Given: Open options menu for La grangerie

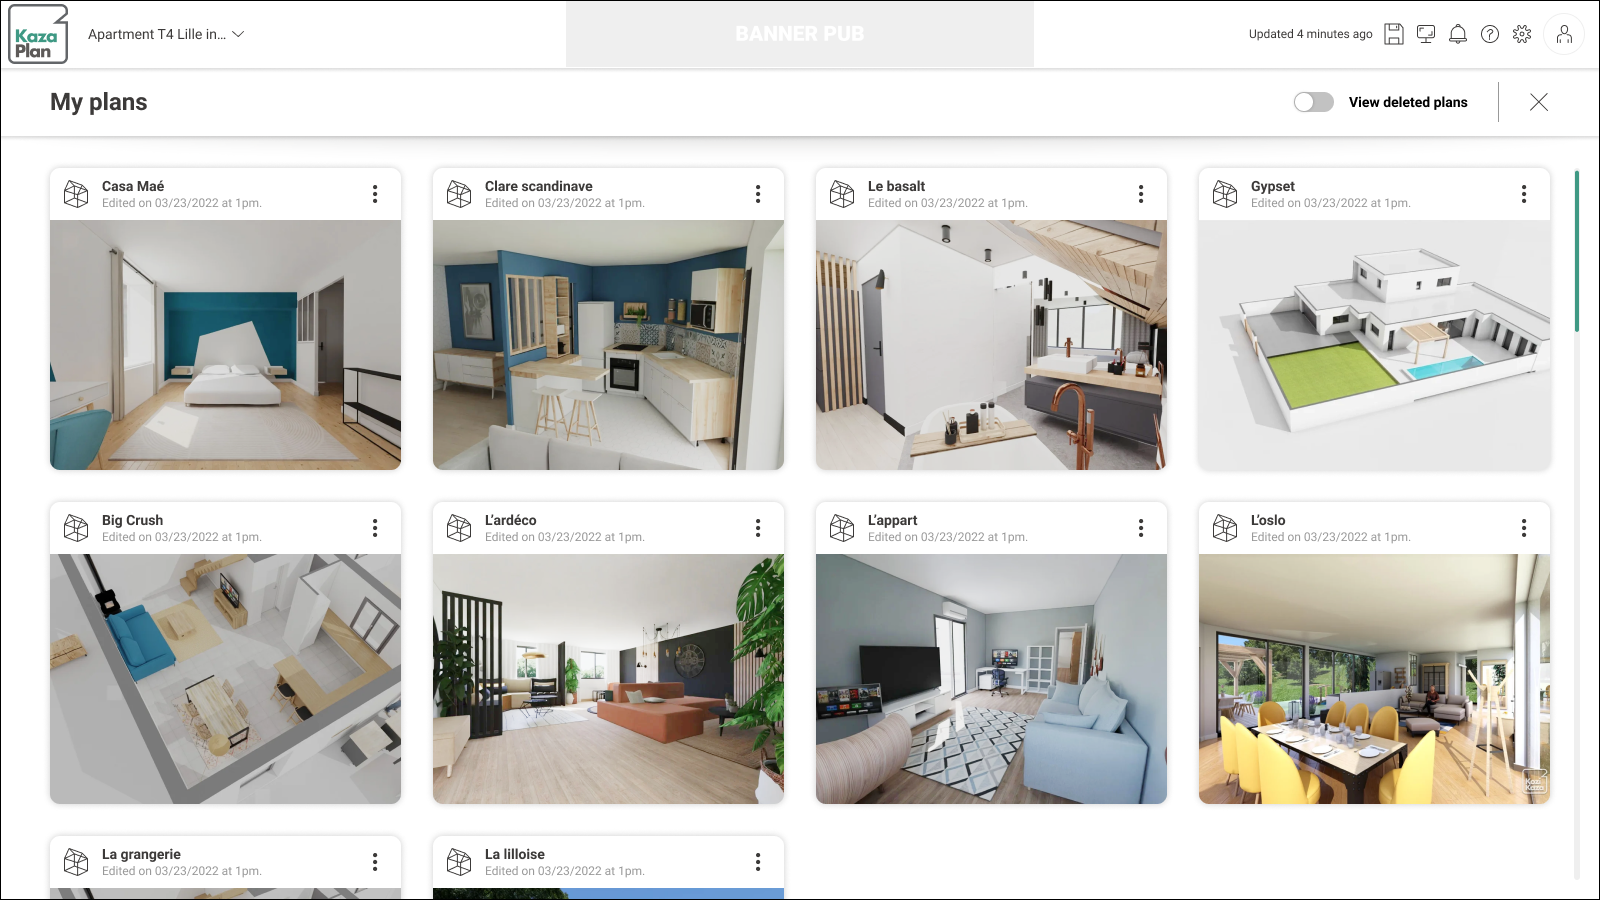Looking at the screenshot, I should (x=375, y=862).
